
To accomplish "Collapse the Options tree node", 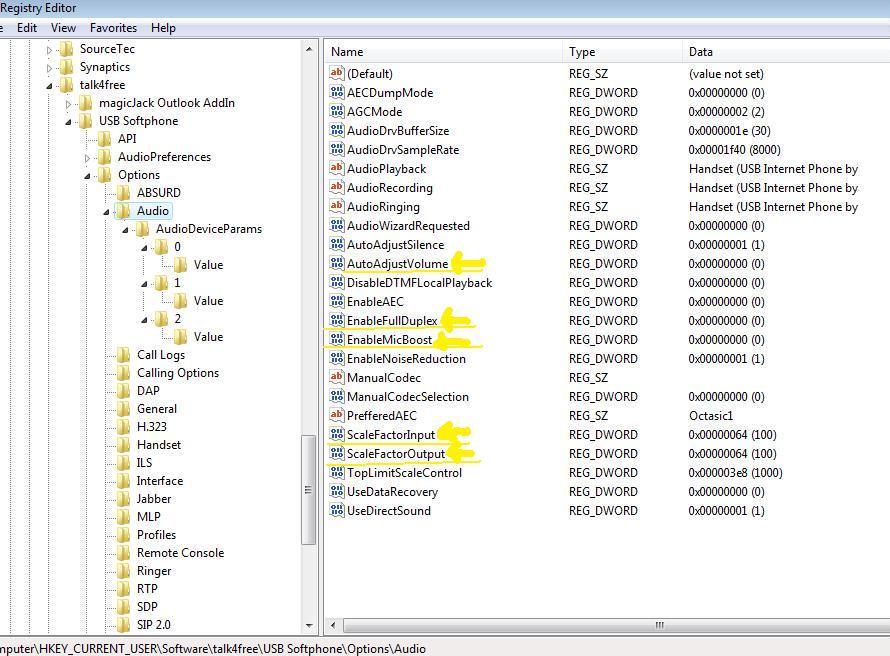I will click(x=87, y=176).
